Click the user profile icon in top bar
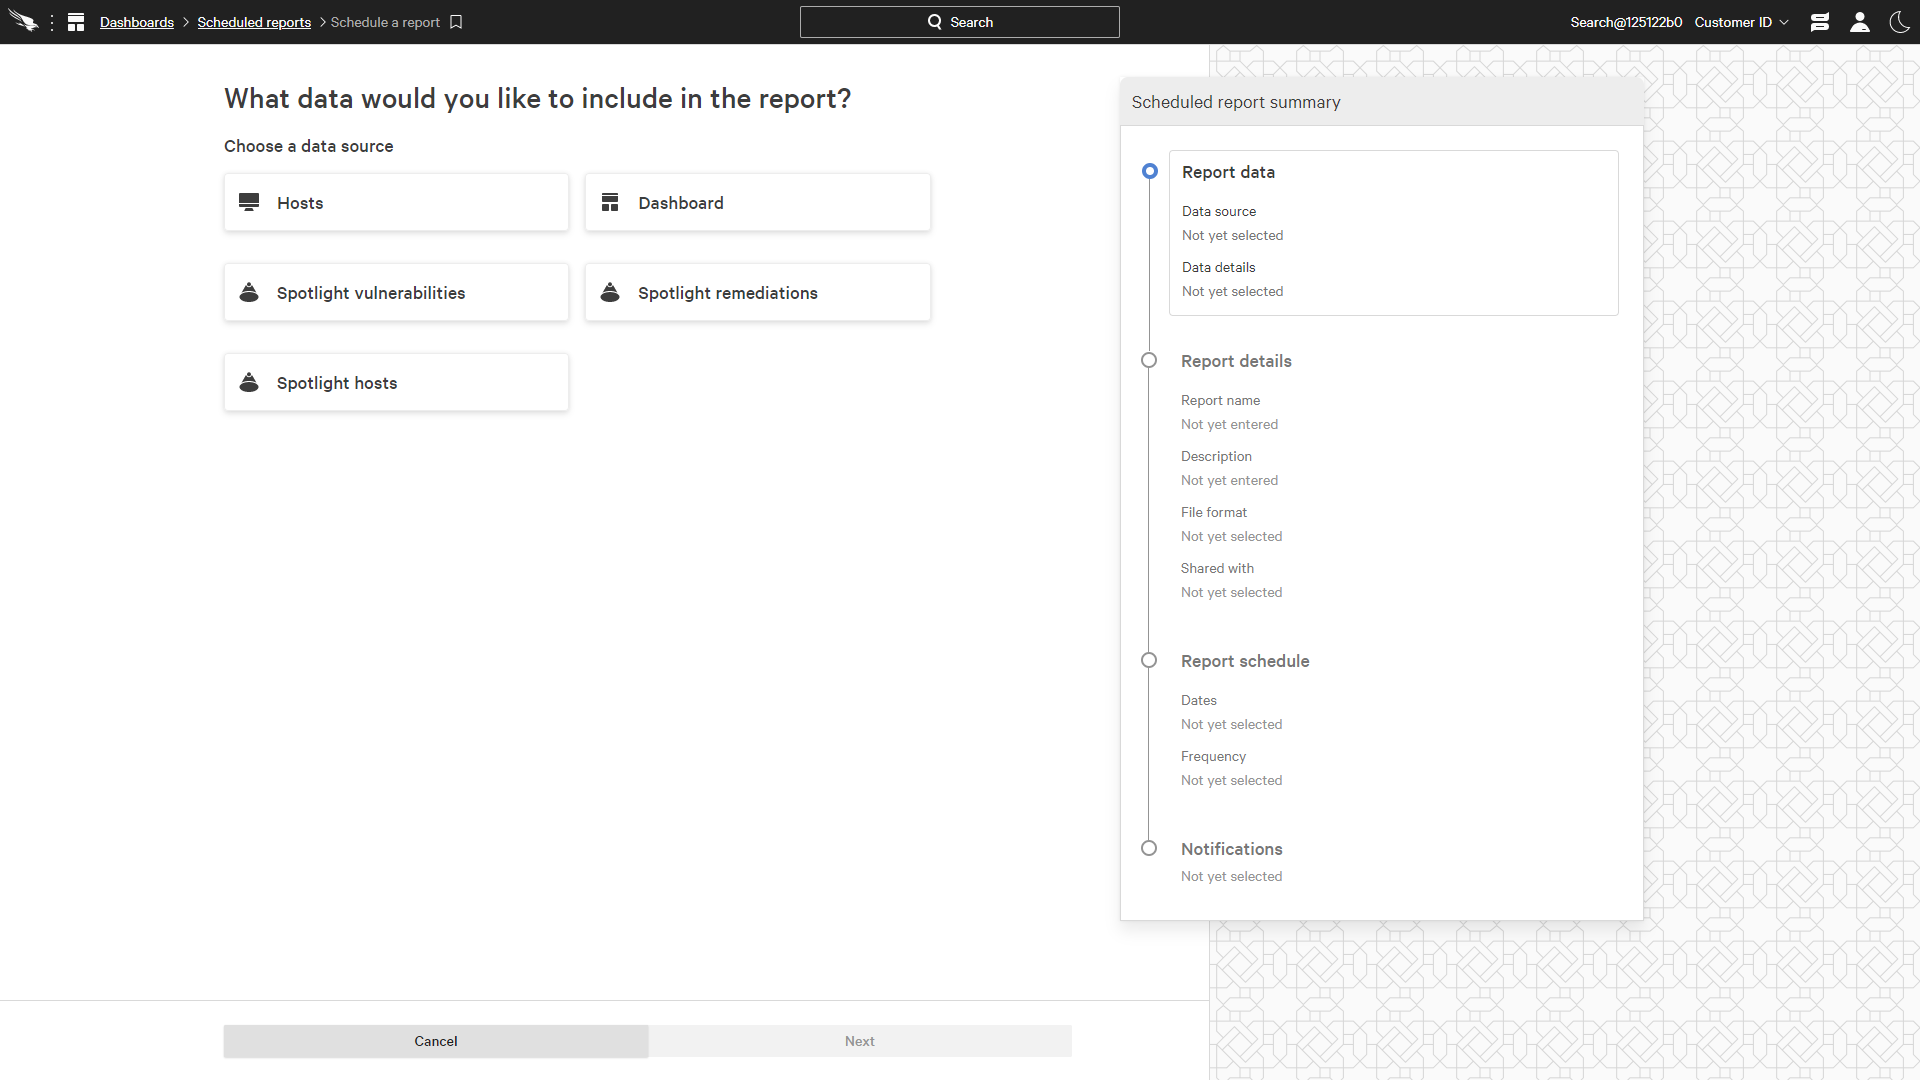The height and width of the screenshot is (1080, 1920). coord(1859,21)
